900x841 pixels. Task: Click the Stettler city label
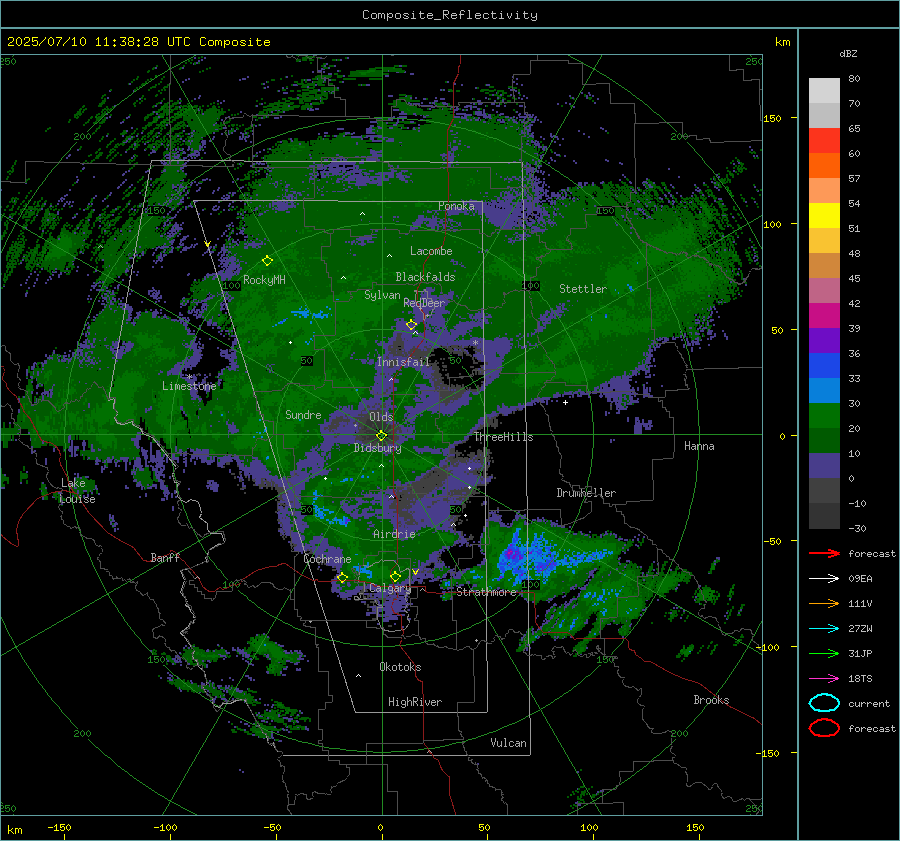pyautogui.click(x=583, y=289)
